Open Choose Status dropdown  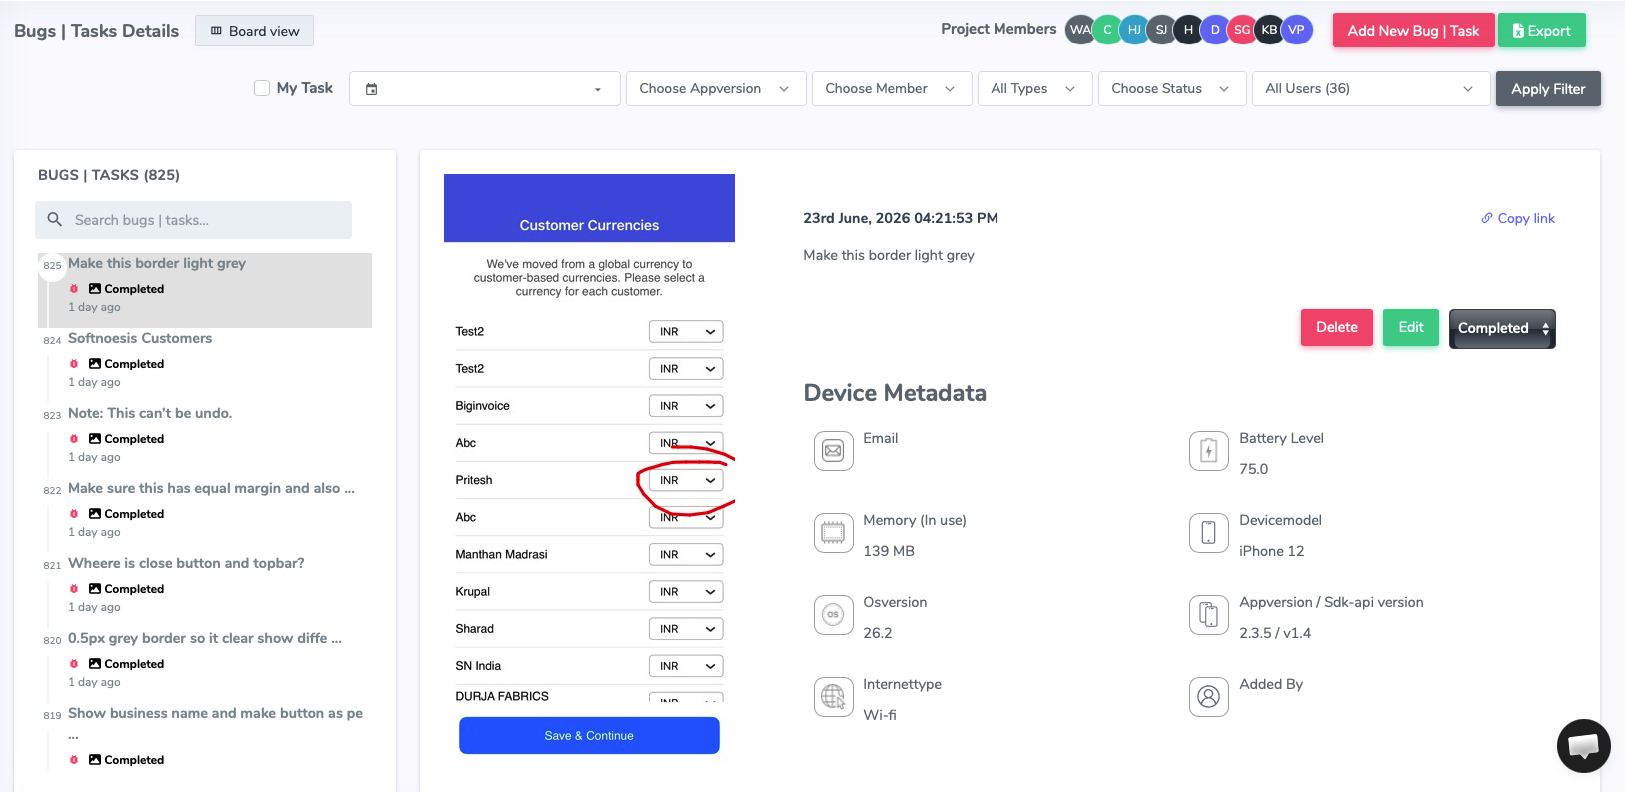[1172, 89]
